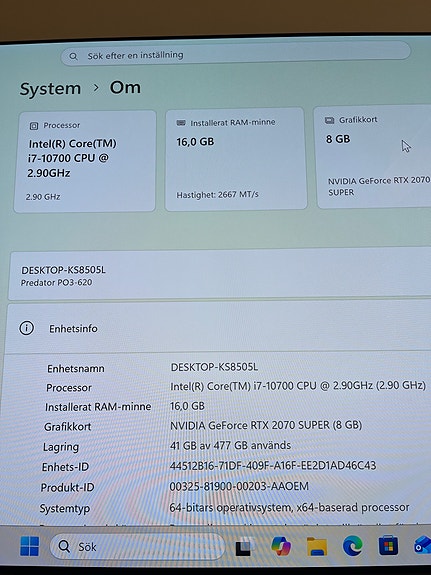The width and height of the screenshot is (431, 575).
Task: Open File Explorer from the taskbar
Action: click(x=317, y=546)
